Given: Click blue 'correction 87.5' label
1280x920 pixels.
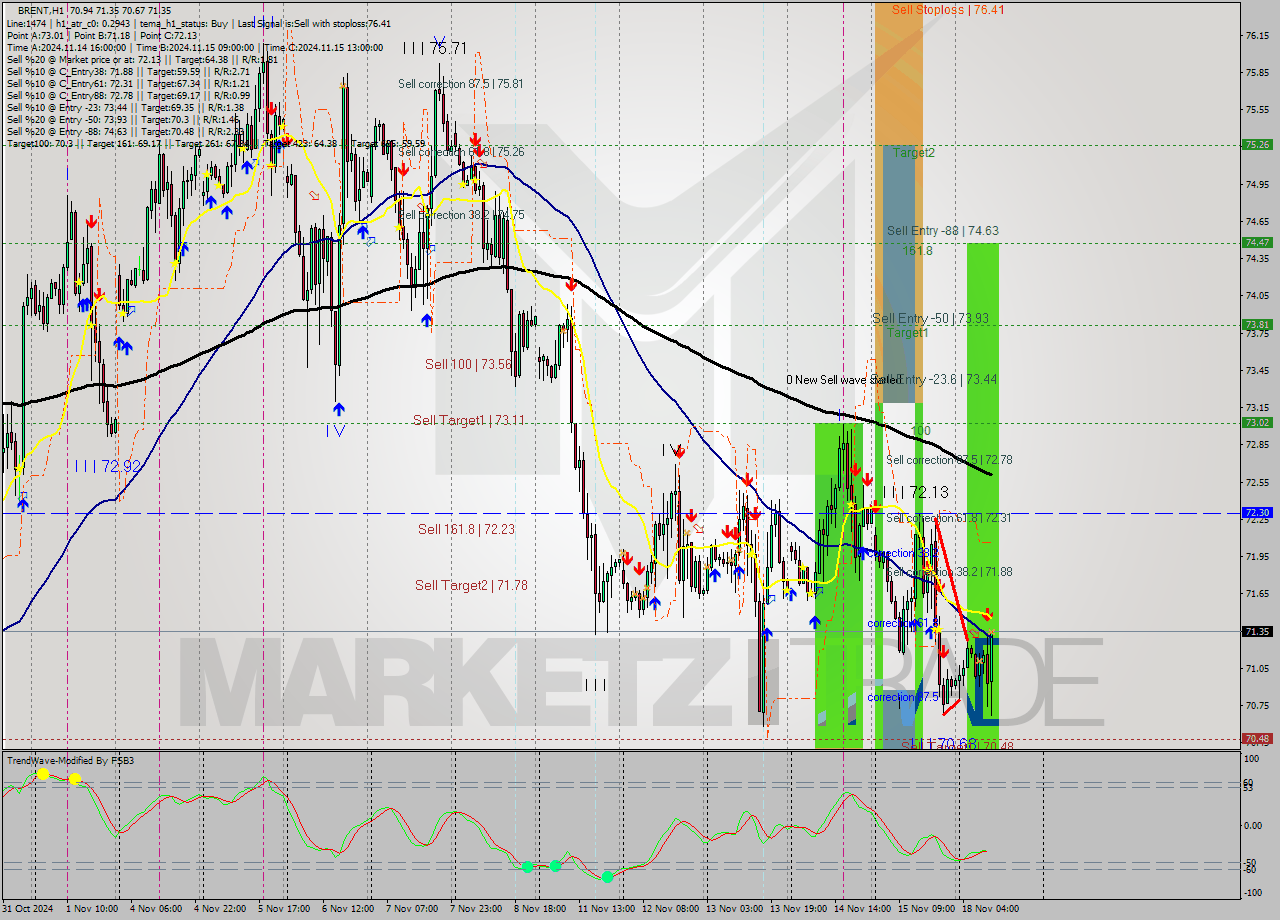Looking at the screenshot, I should [x=903, y=697].
